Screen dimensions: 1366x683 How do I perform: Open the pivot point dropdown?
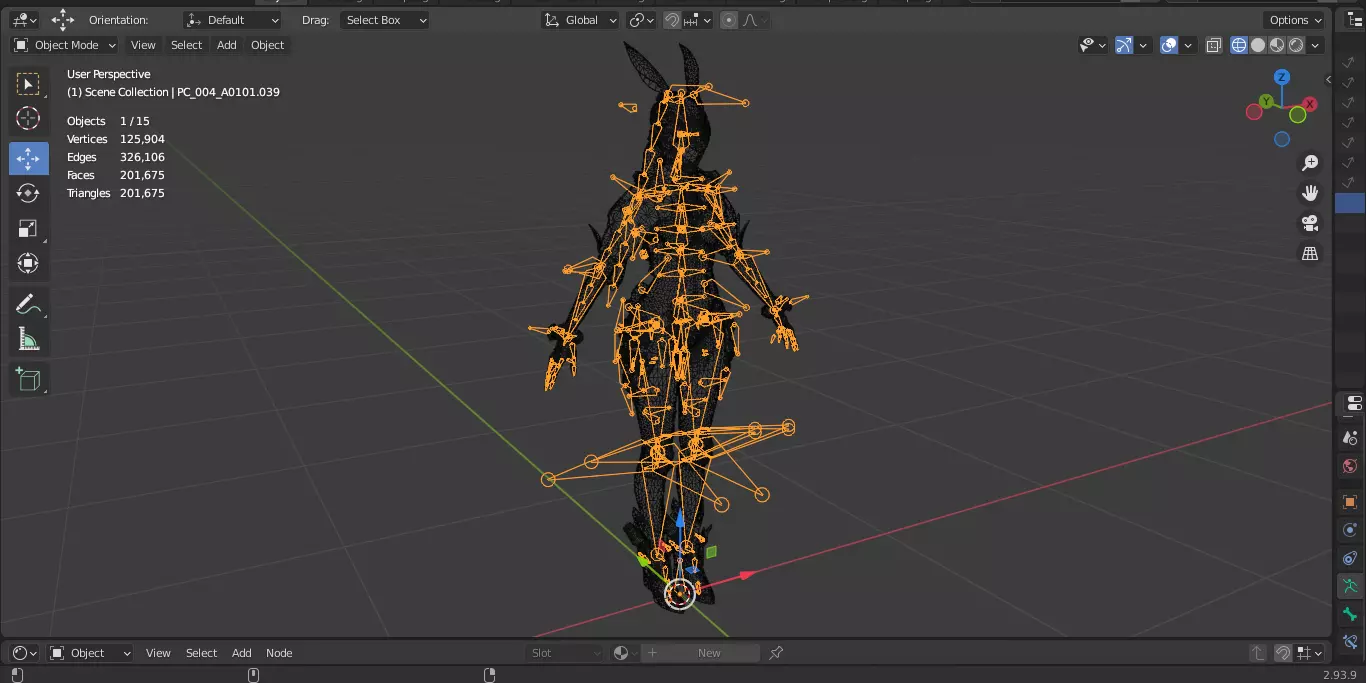point(641,20)
